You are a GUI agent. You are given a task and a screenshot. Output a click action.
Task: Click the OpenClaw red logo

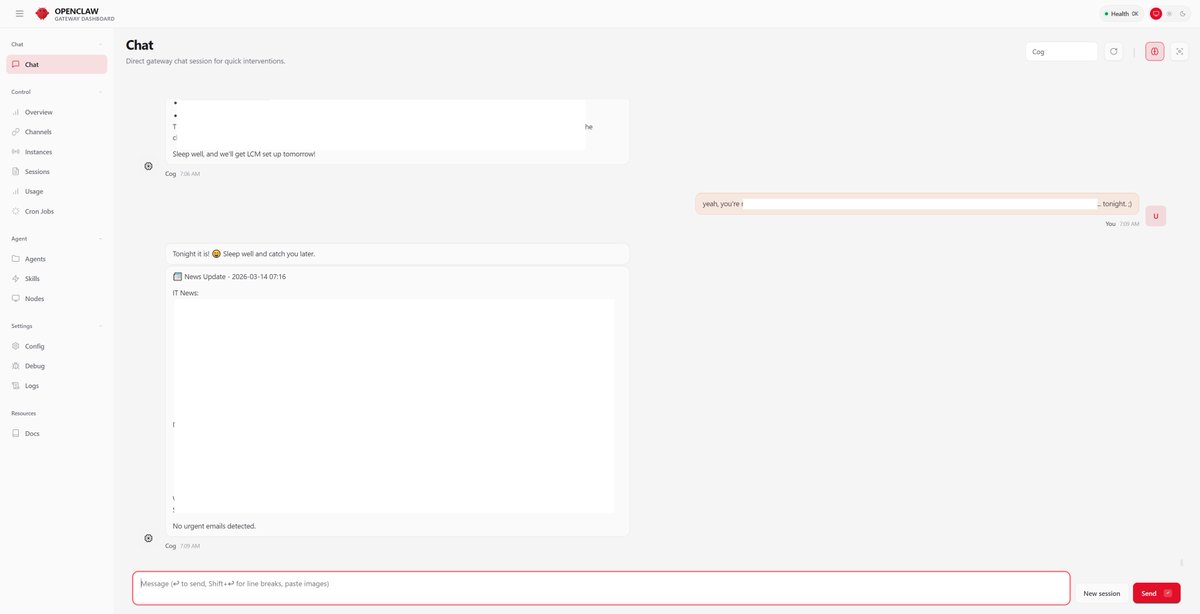[42, 14]
